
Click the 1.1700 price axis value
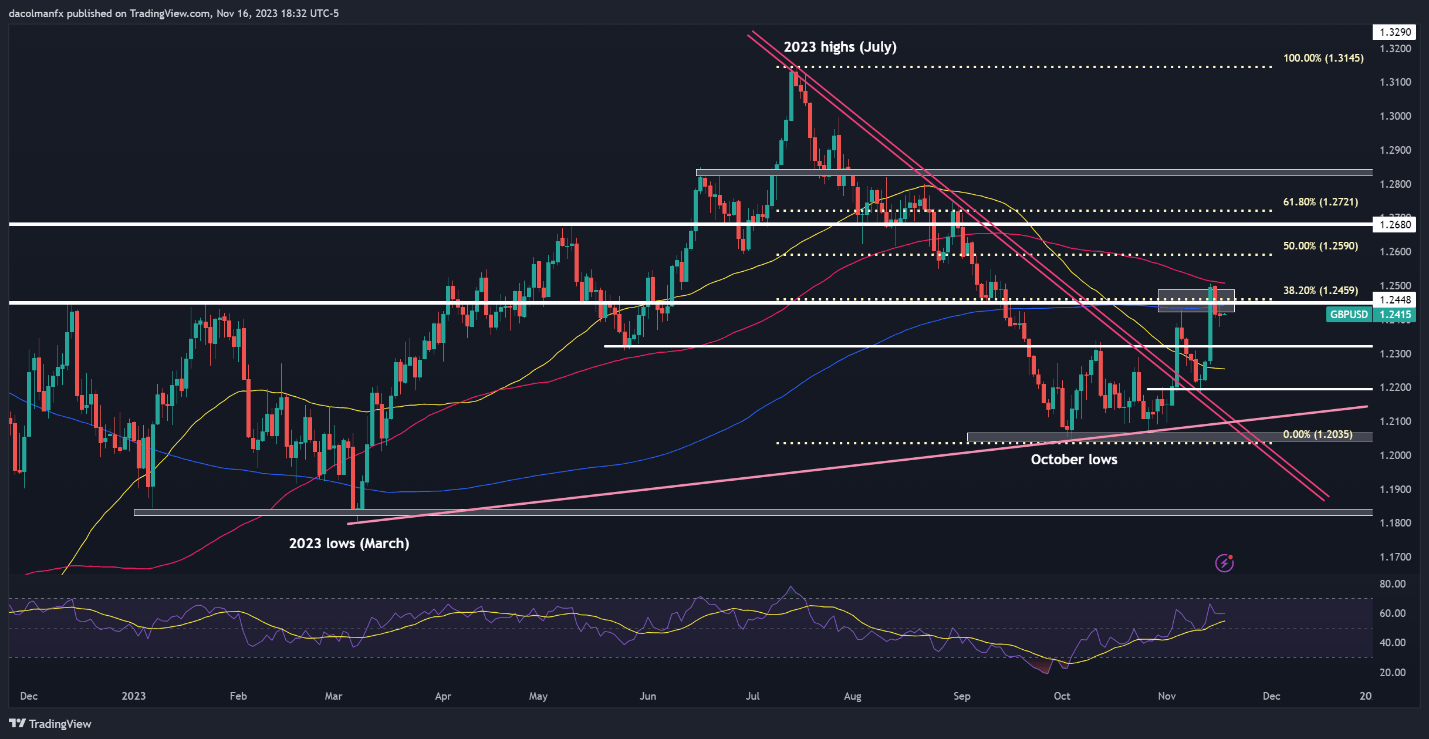pyautogui.click(x=1394, y=558)
